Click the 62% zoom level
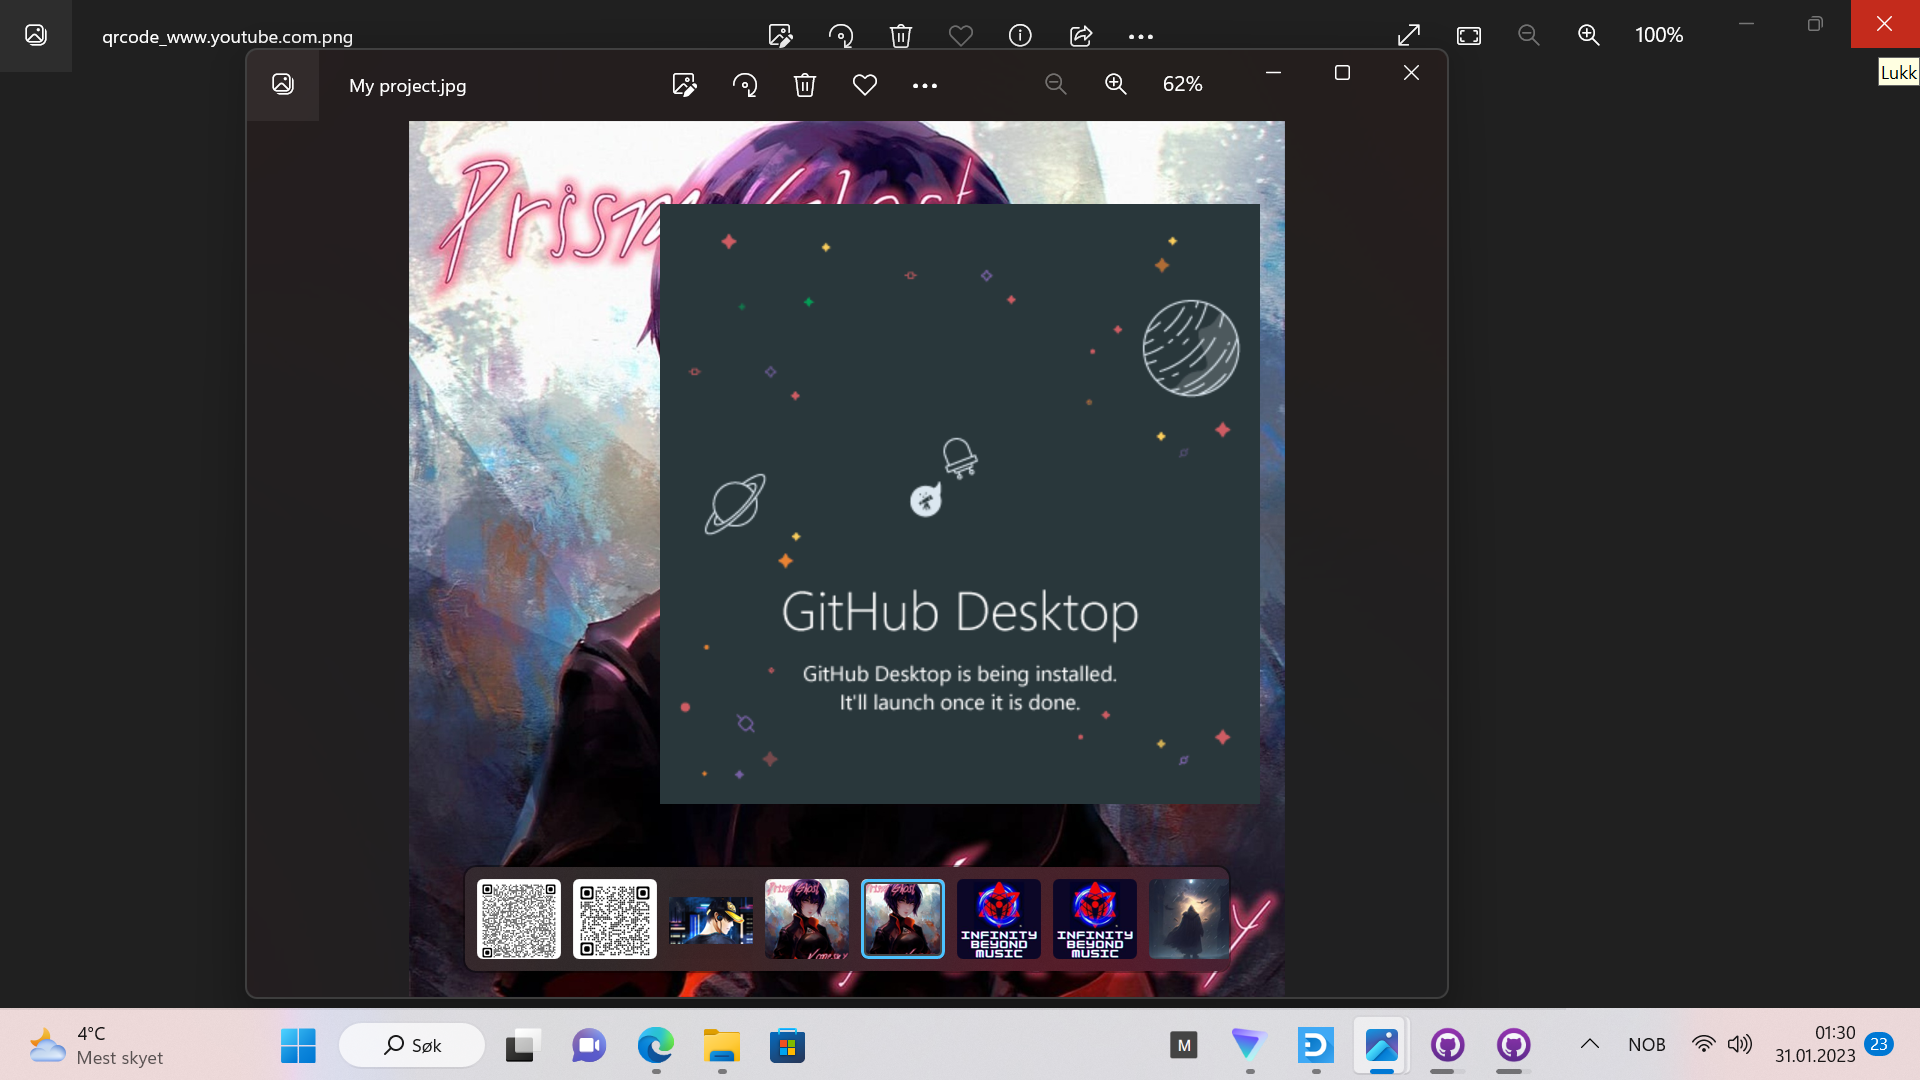The image size is (1920, 1080). coord(1182,85)
